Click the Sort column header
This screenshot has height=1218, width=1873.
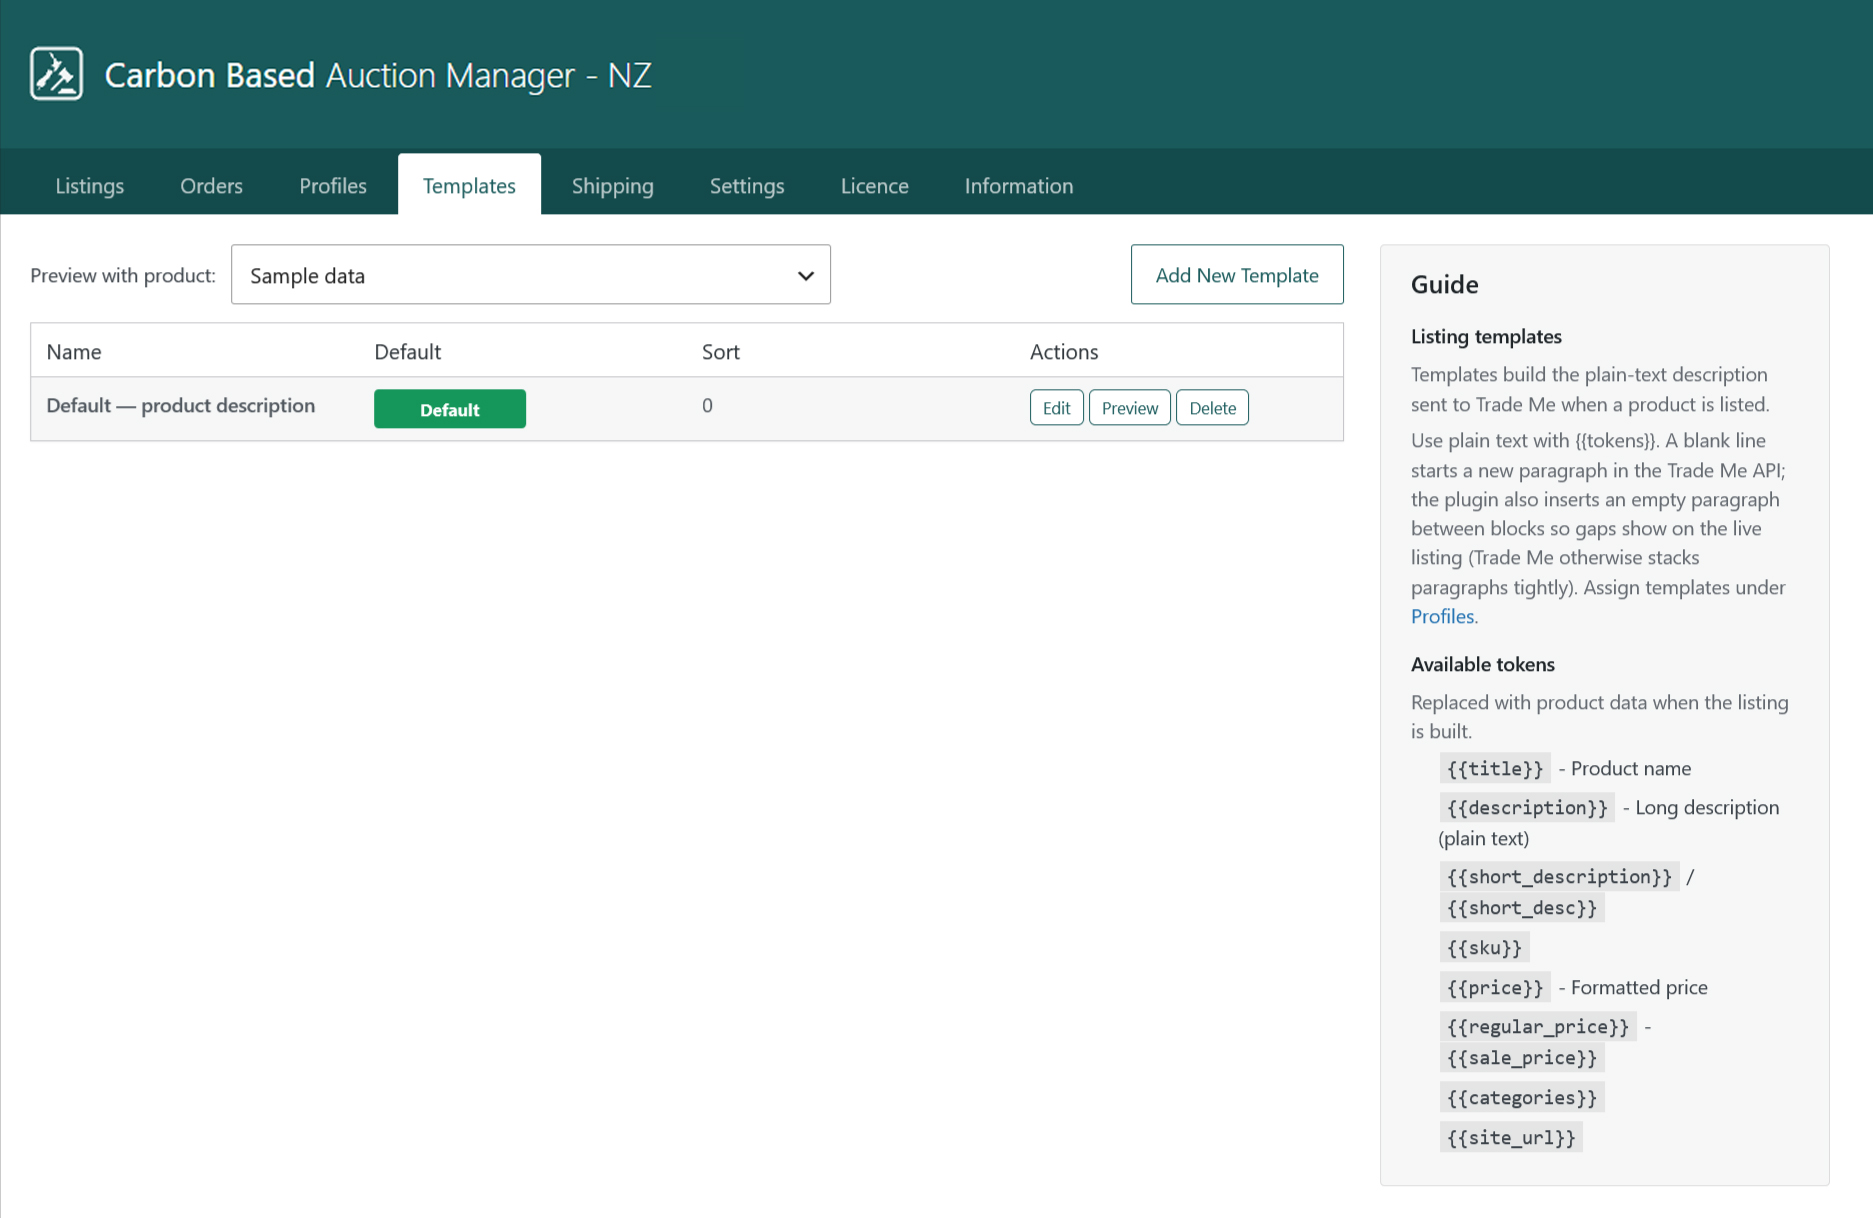pyautogui.click(x=721, y=352)
